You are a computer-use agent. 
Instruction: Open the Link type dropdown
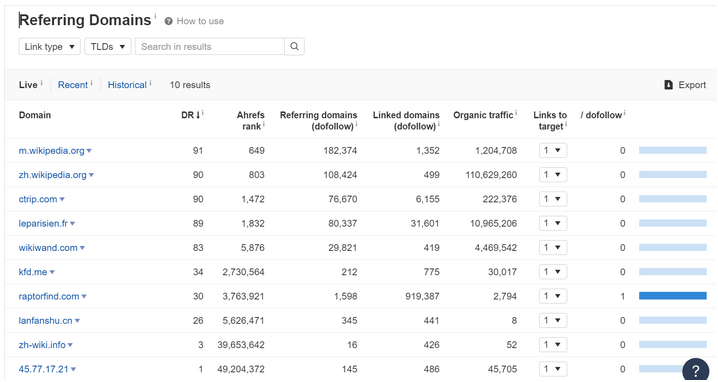point(49,46)
